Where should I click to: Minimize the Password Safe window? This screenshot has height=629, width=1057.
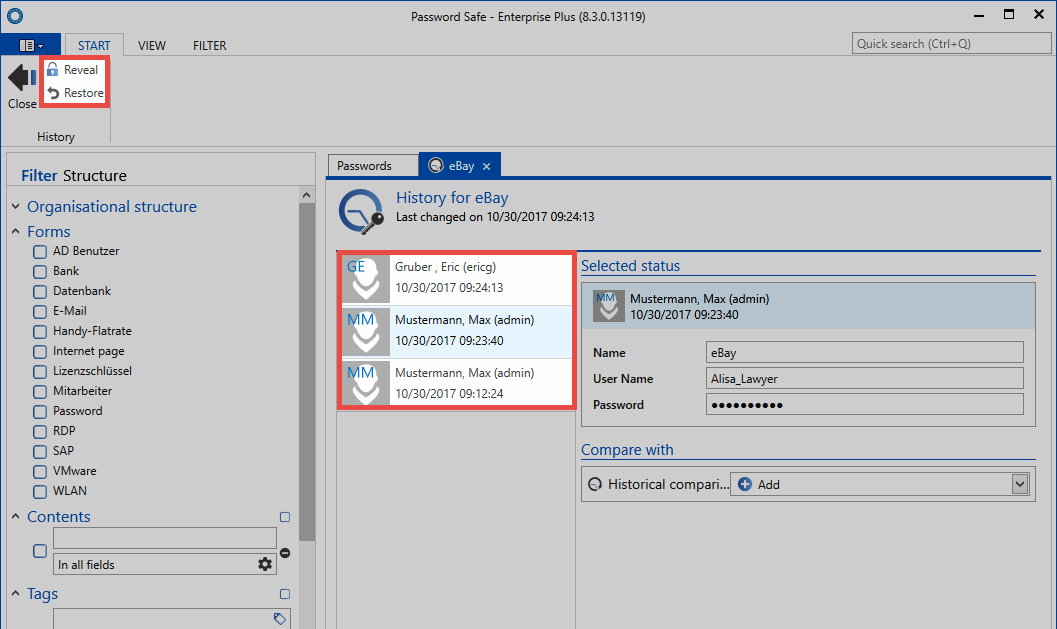click(979, 15)
